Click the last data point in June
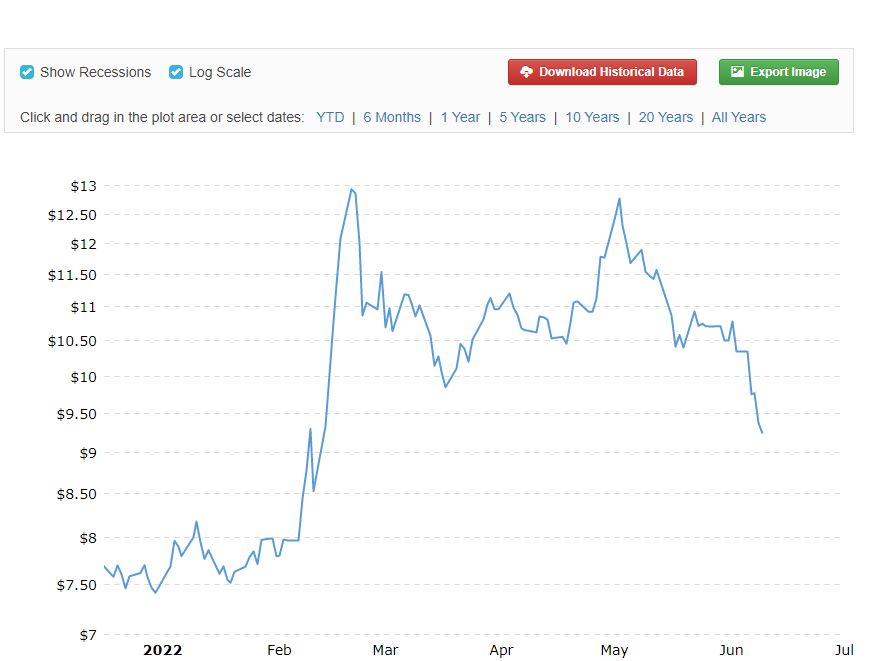 (762, 432)
